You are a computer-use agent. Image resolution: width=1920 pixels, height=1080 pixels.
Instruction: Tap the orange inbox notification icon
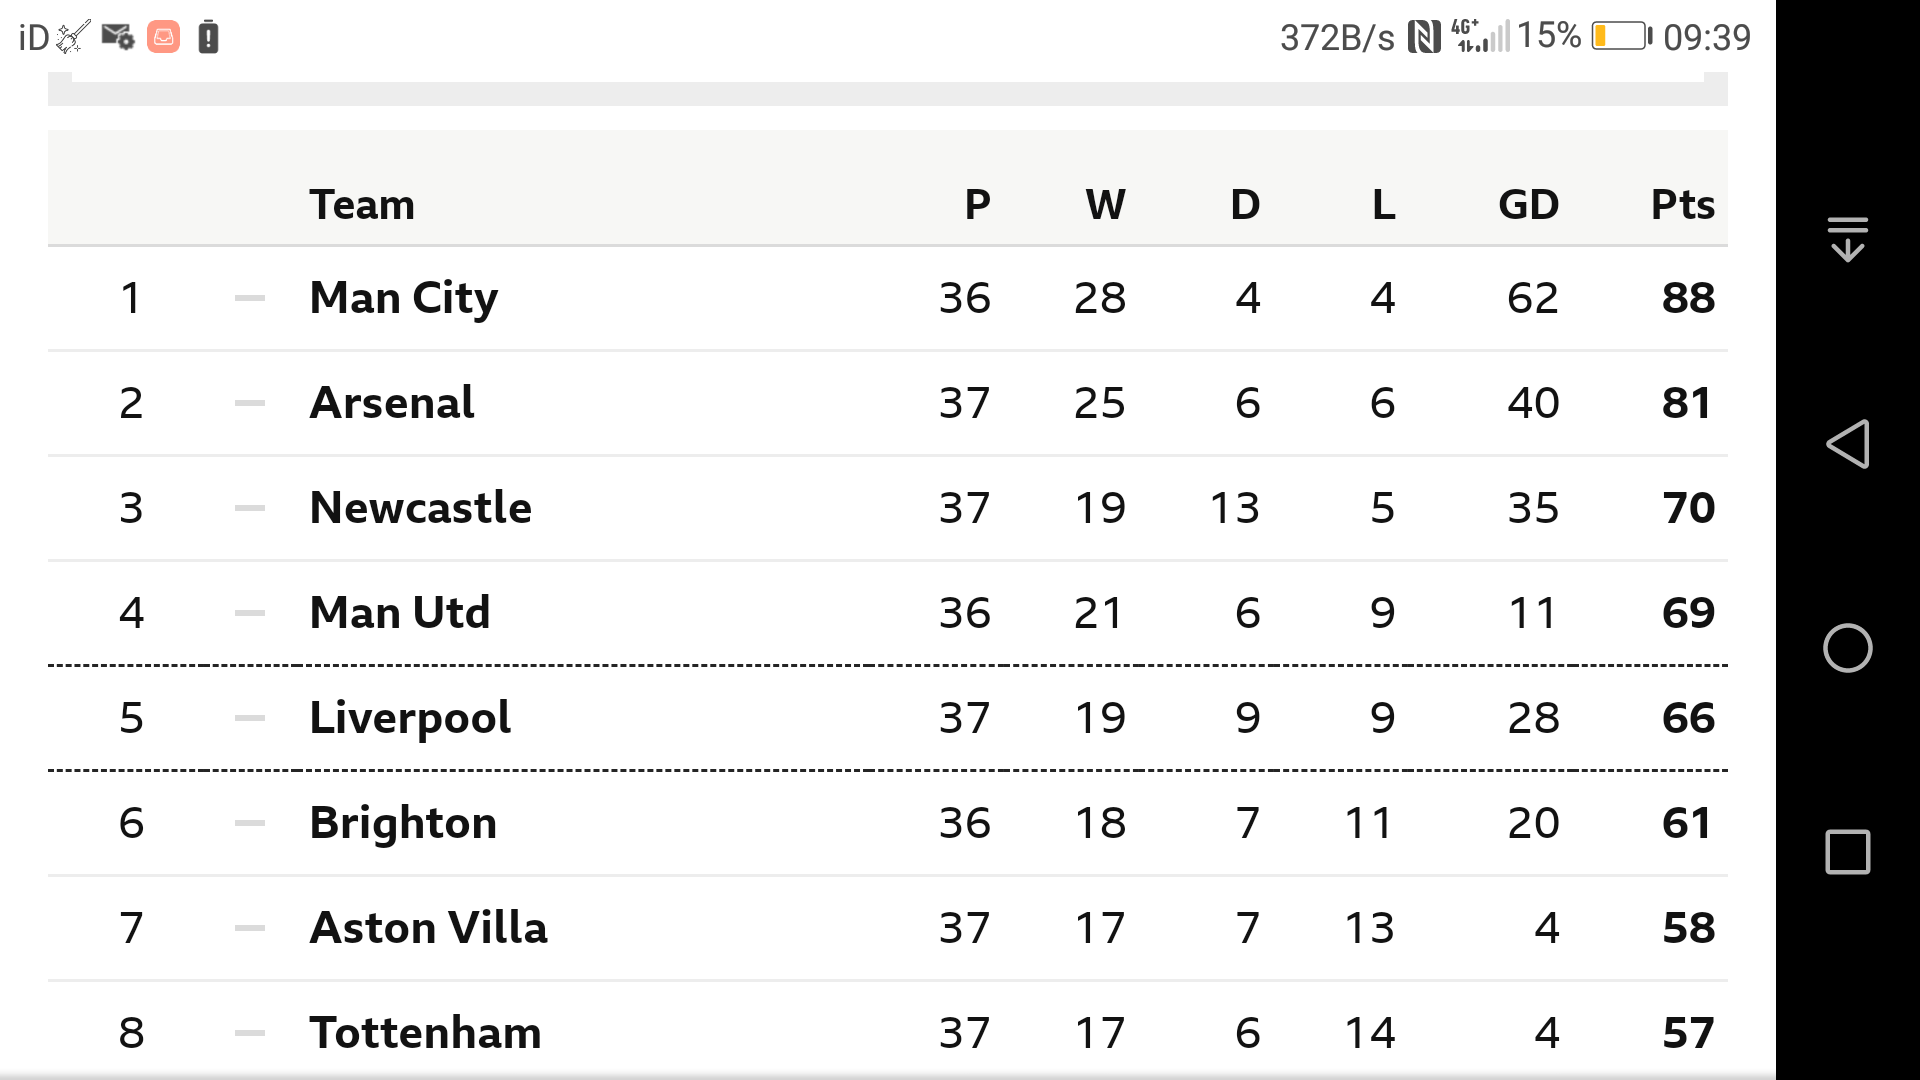(x=164, y=37)
